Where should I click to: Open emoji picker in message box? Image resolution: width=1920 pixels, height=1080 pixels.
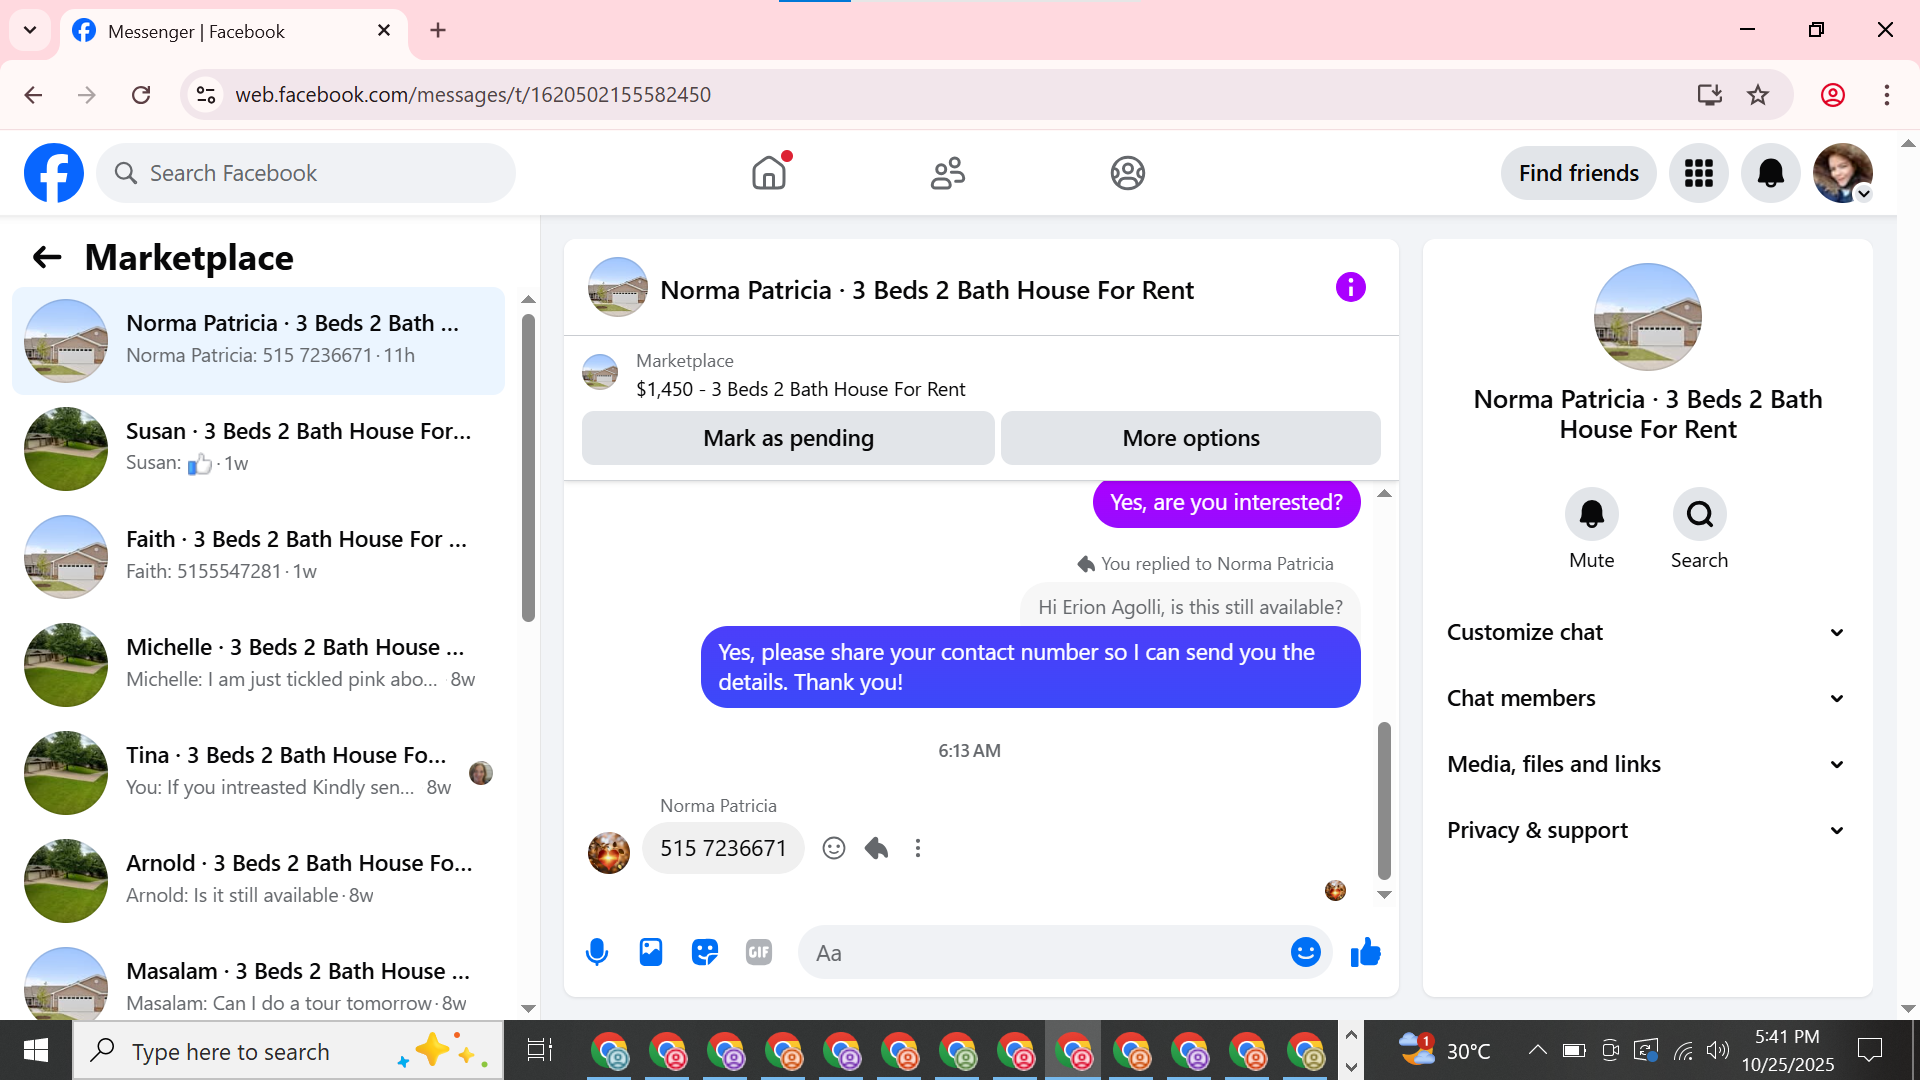tap(1305, 952)
